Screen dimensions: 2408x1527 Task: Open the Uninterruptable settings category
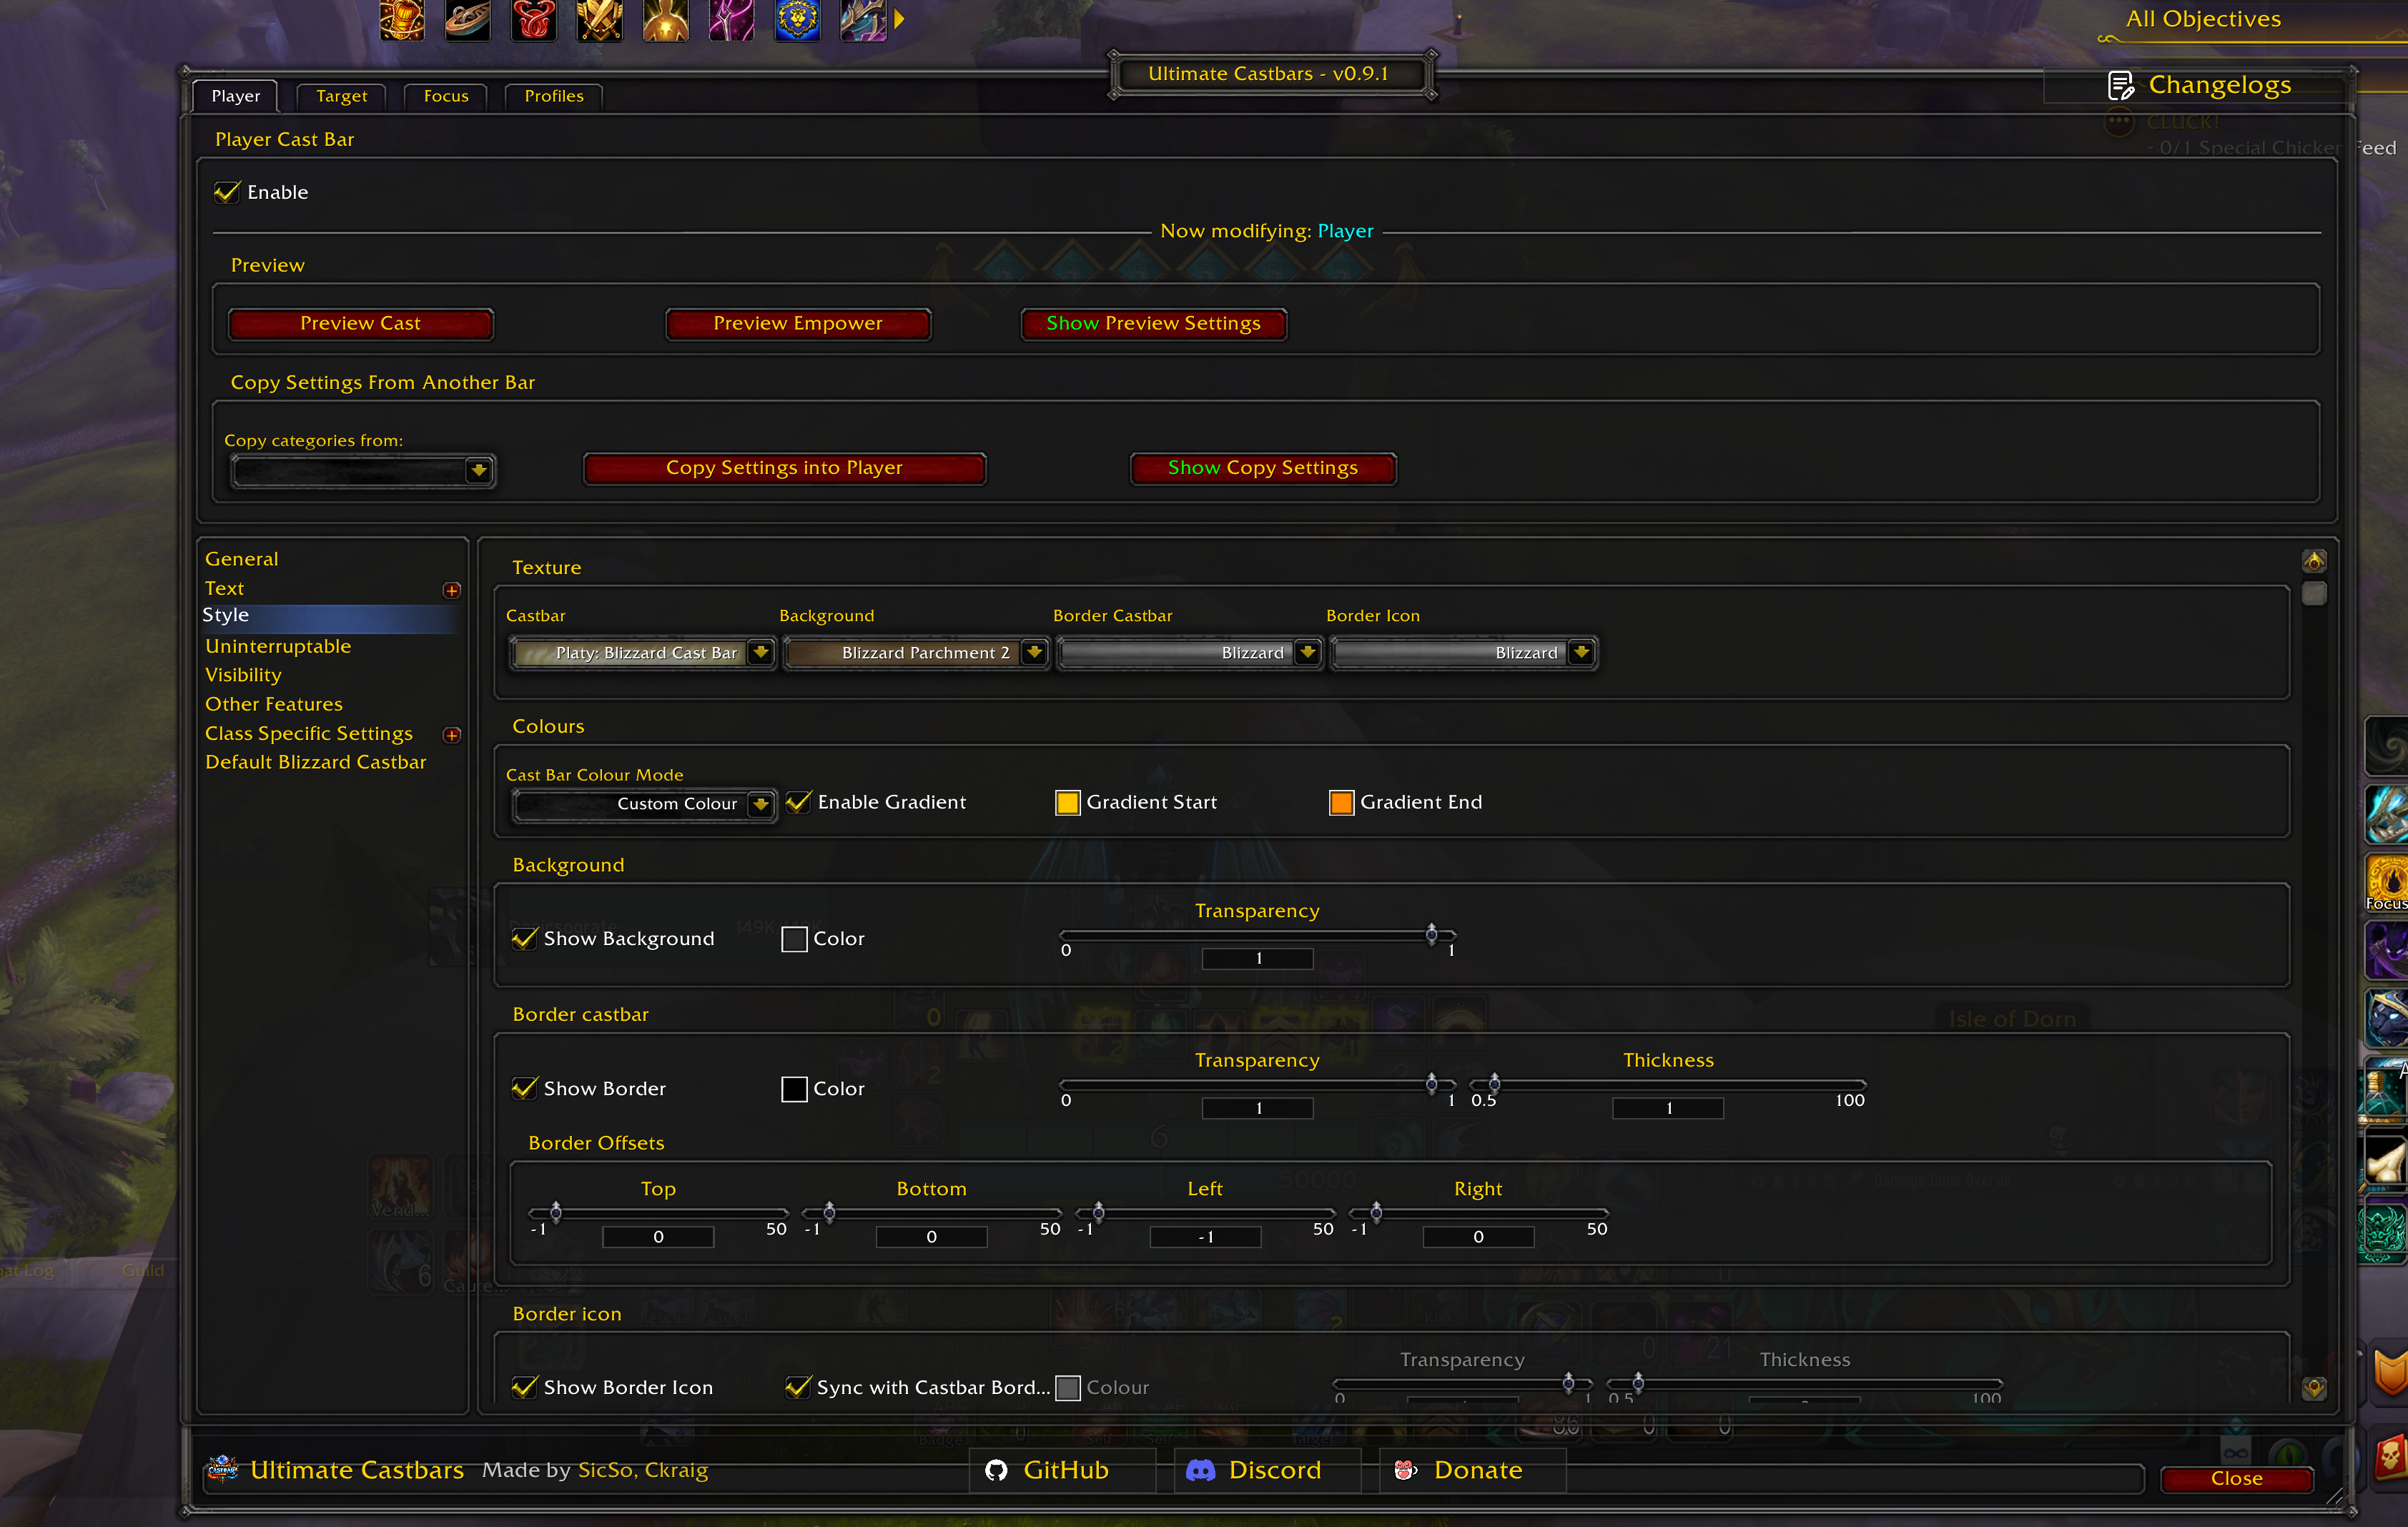pyautogui.click(x=278, y=646)
